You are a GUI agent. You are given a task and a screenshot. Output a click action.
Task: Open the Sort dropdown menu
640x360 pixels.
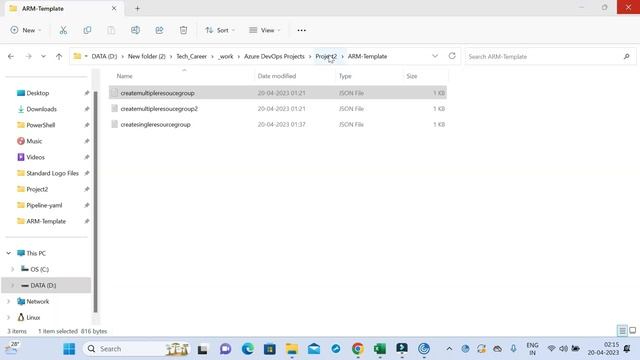[220, 30]
